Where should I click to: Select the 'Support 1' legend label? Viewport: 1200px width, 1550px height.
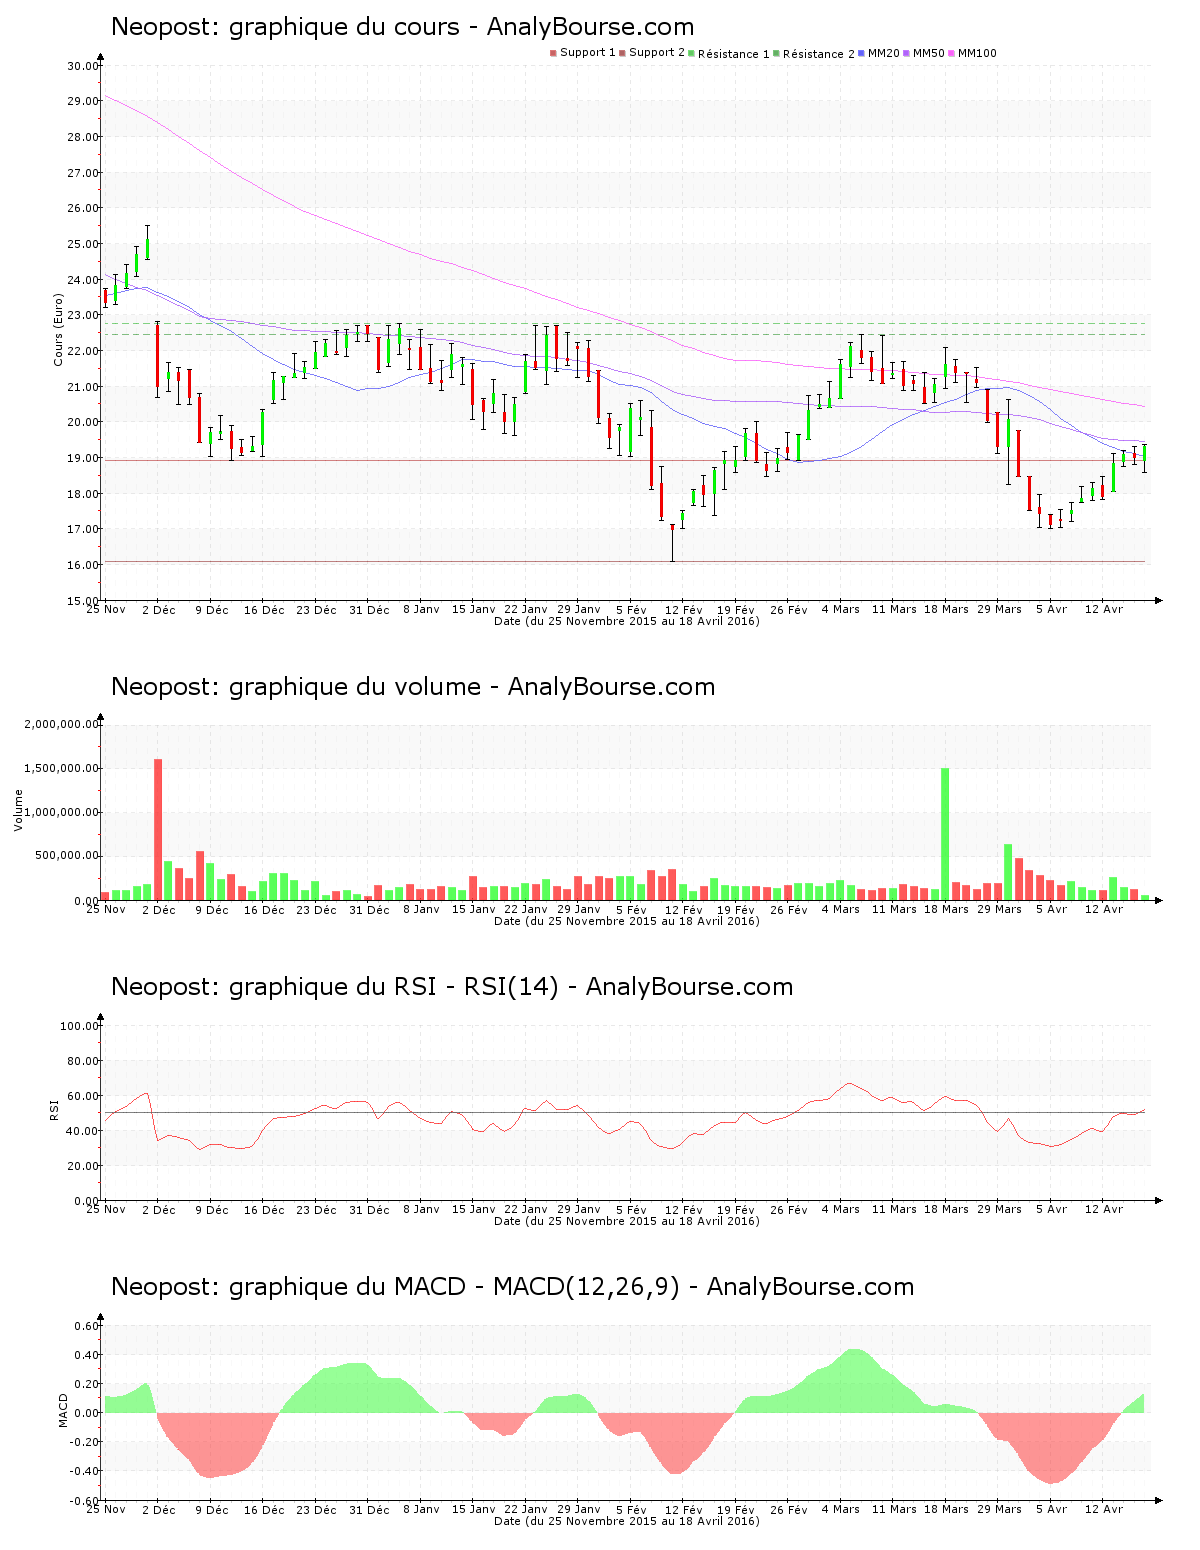pos(588,53)
